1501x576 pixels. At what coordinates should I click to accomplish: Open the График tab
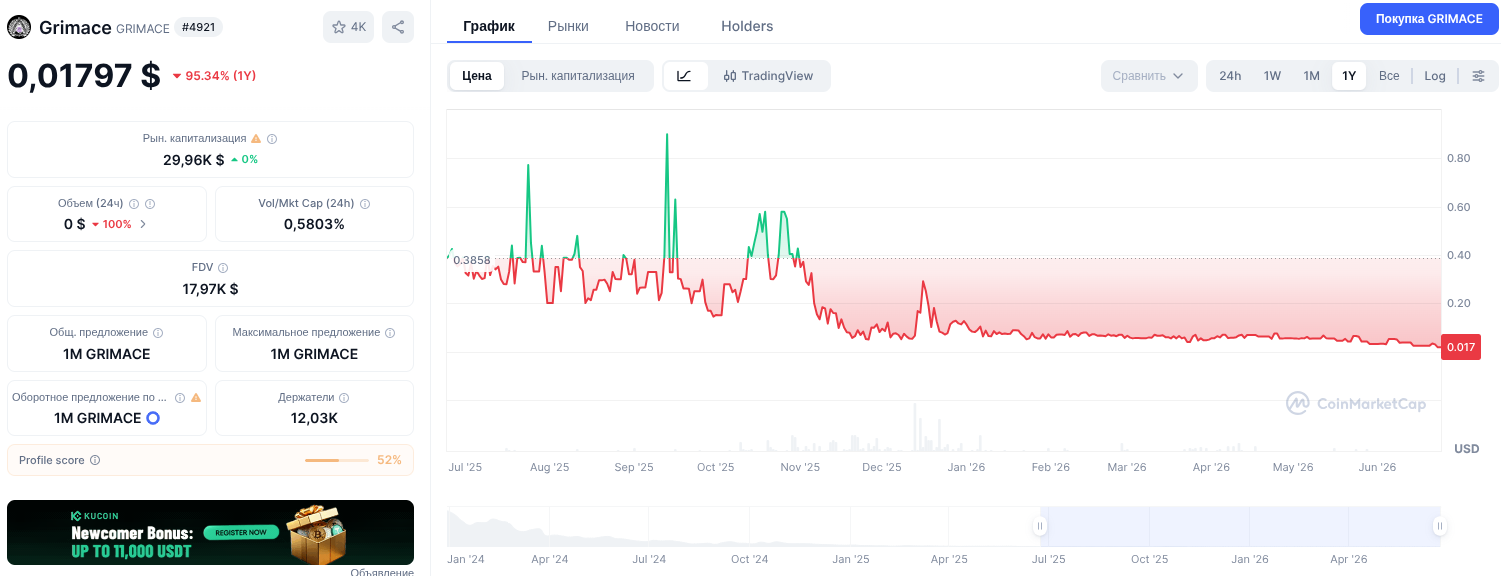pyautogui.click(x=489, y=26)
